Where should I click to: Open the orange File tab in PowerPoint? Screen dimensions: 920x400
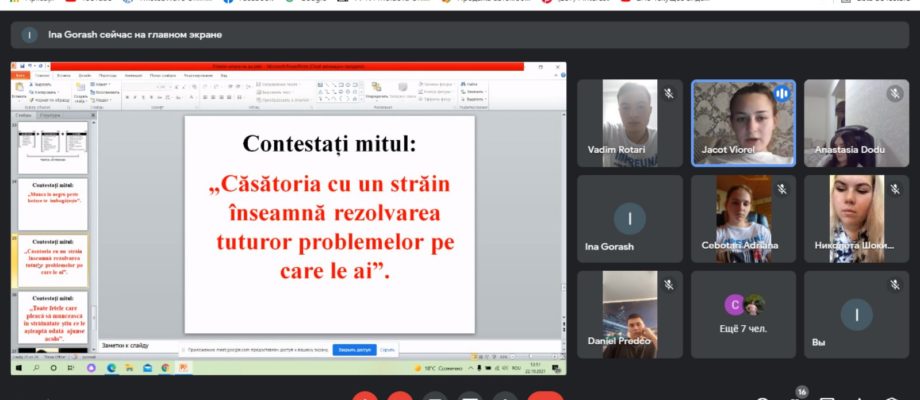pyautogui.click(x=20, y=76)
